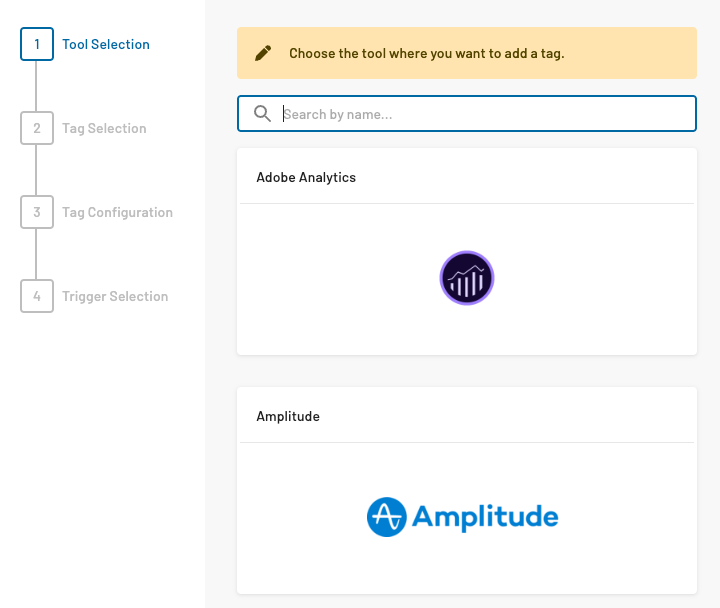720x608 pixels.
Task: Click the line connecting steps 3 and 4
Action: 37,254
